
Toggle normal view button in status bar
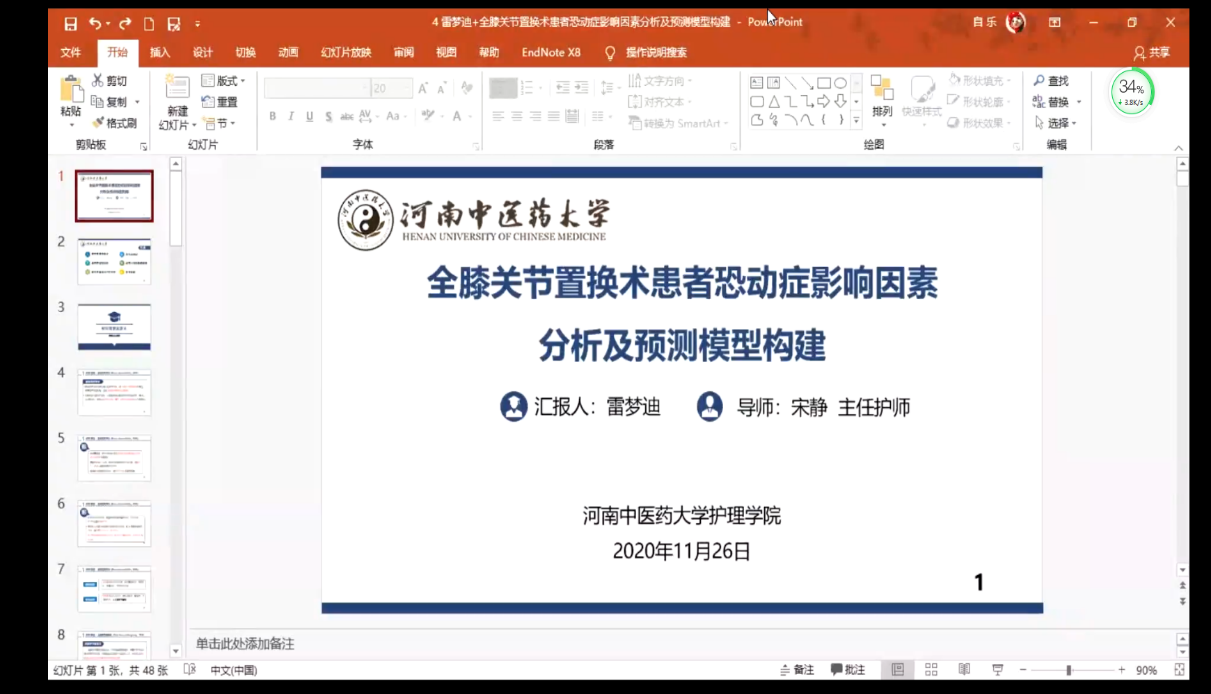coord(898,670)
